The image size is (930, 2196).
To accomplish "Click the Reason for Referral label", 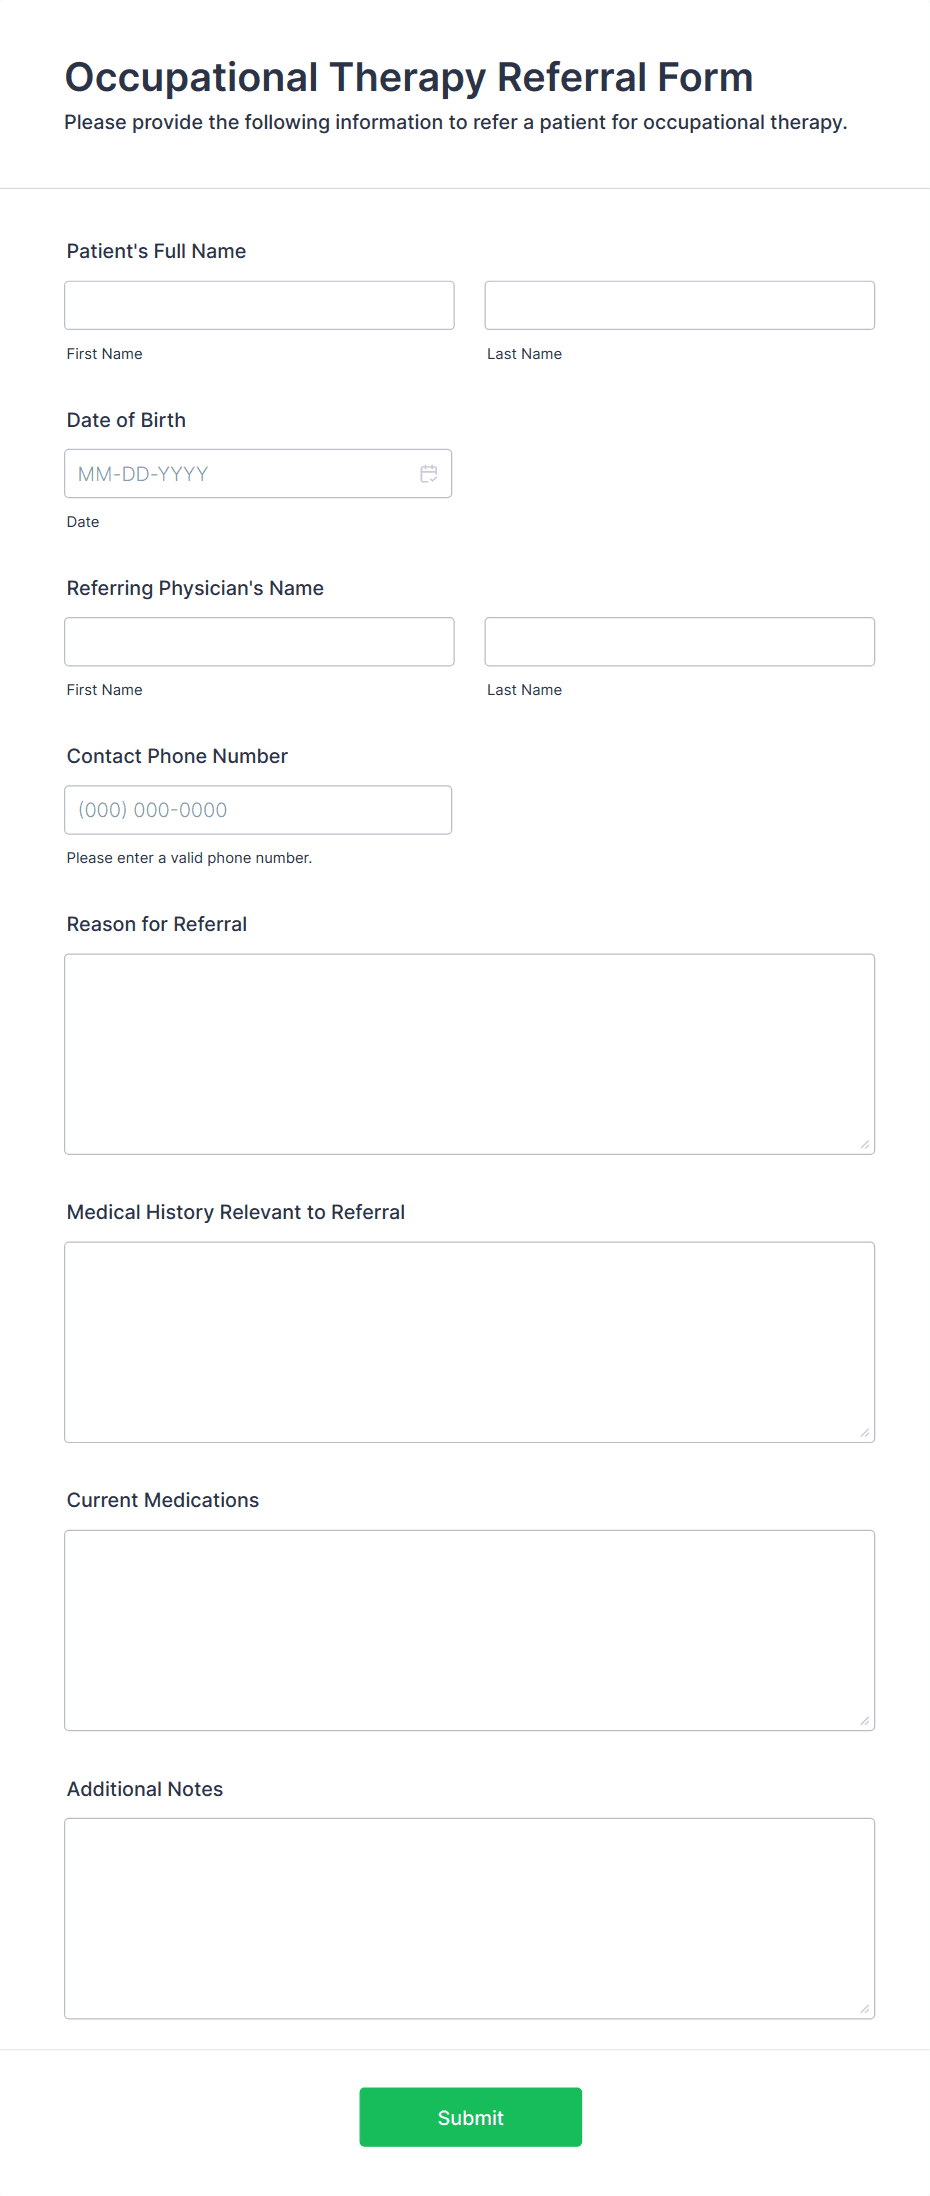I will [x=157, y=924].
